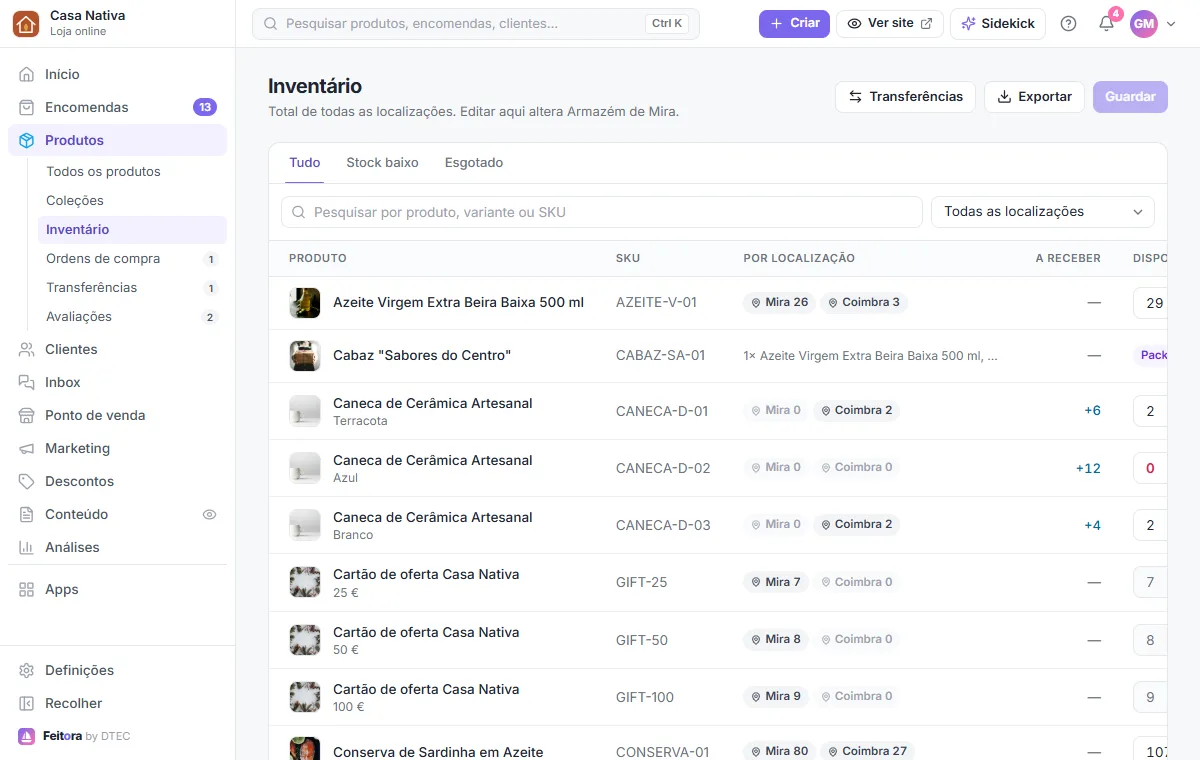Click the Clientes sidebar icon
Viewport: 1200px width, 760px height.
27,349
